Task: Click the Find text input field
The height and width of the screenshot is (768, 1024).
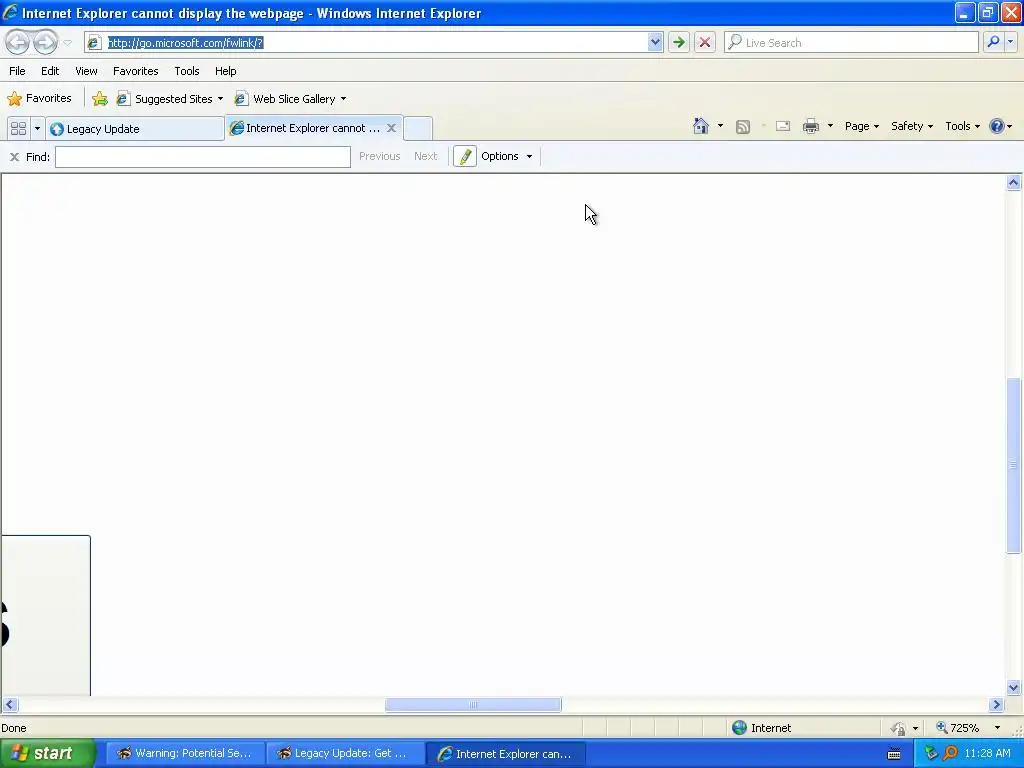Action: (202, 157)
